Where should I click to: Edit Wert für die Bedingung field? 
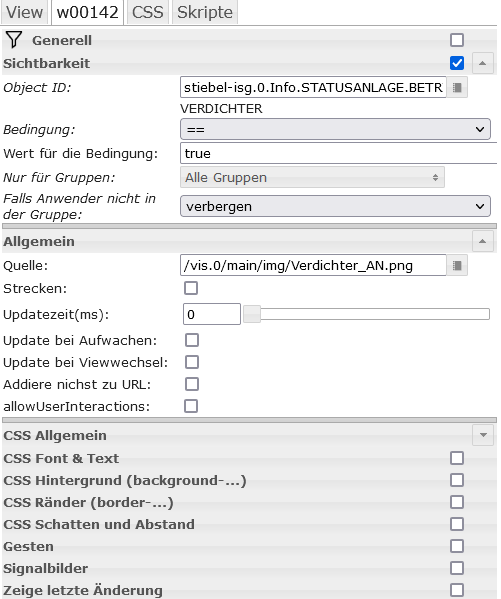coord(339,153)
